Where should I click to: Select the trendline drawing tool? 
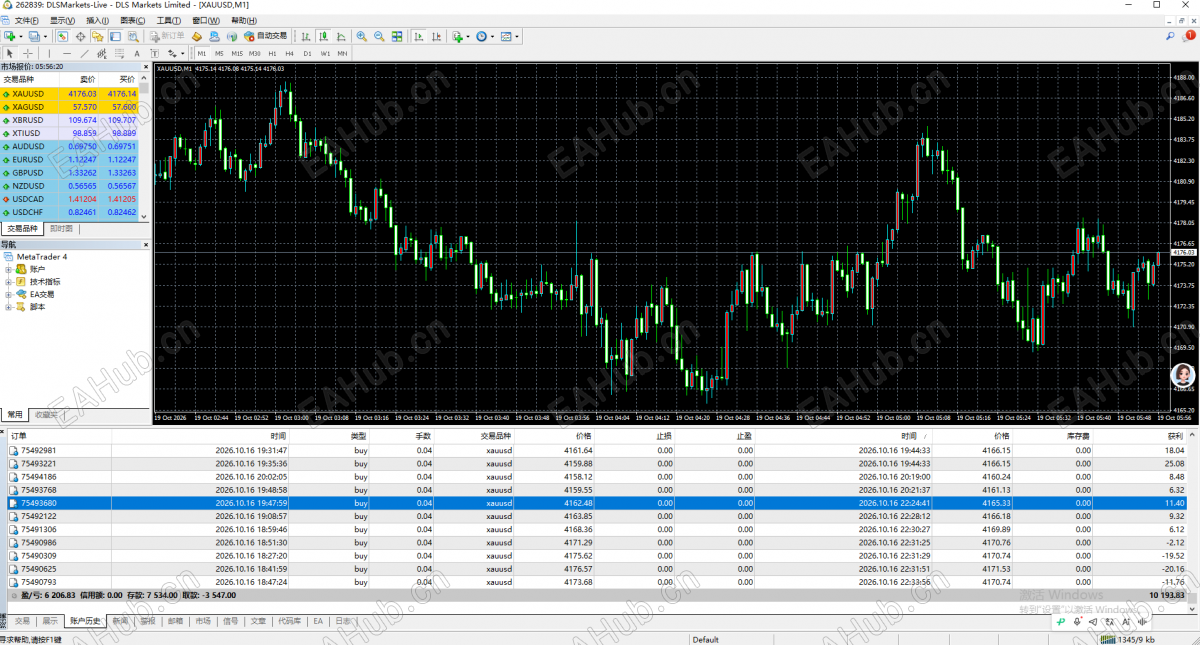84,53
